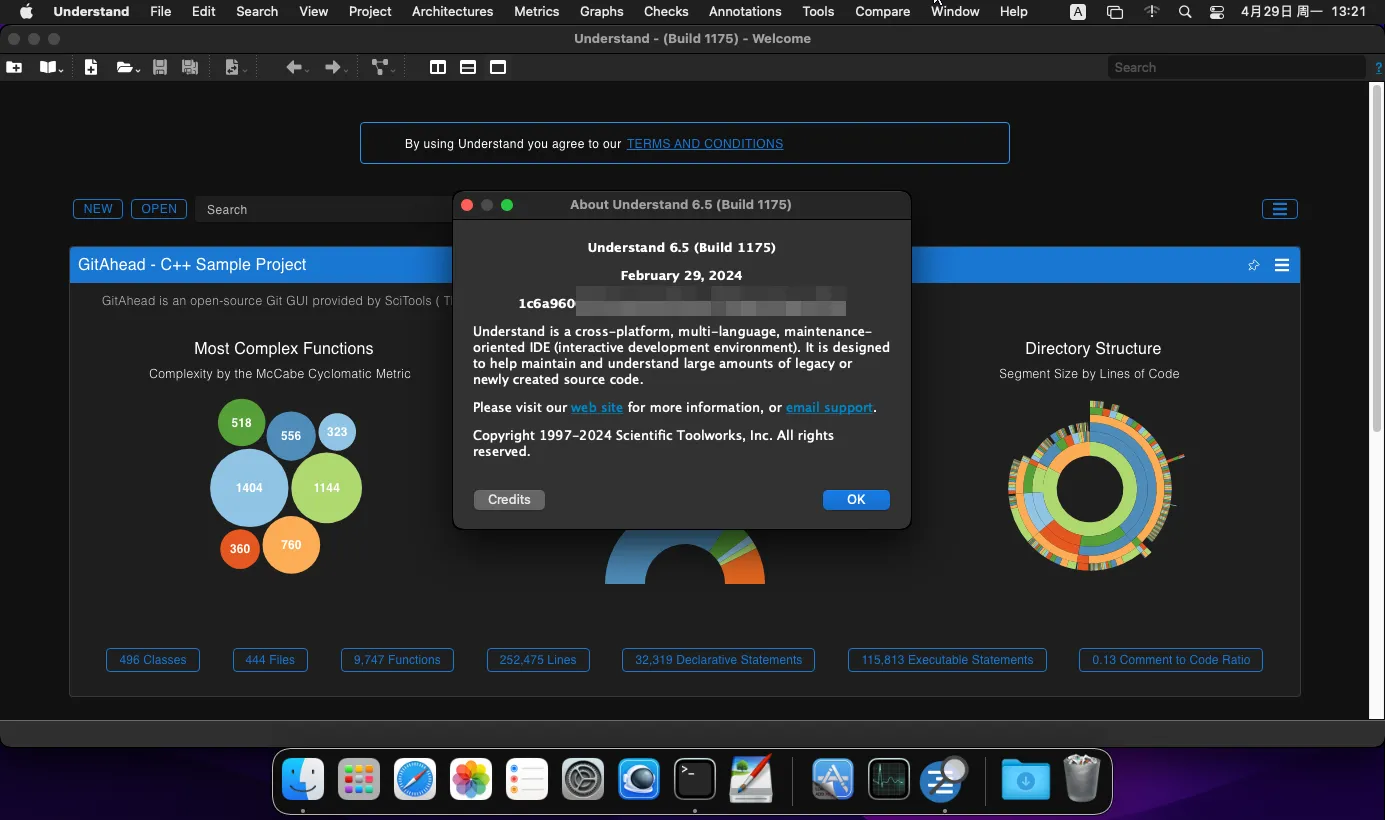This screenshot has width=1385, height=820.
Task: Open Finder from the dock
Action: [303, 779]
